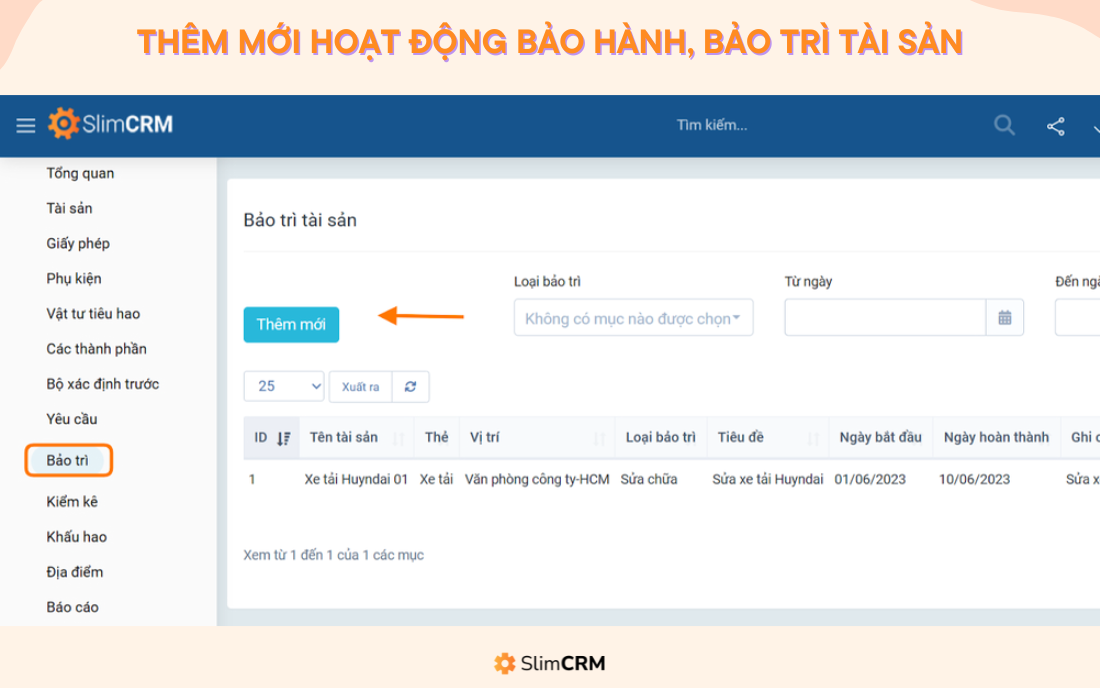Export data with the Xuất ra button
This screenshot has width=1100, height=688.
tap(360, 386)
